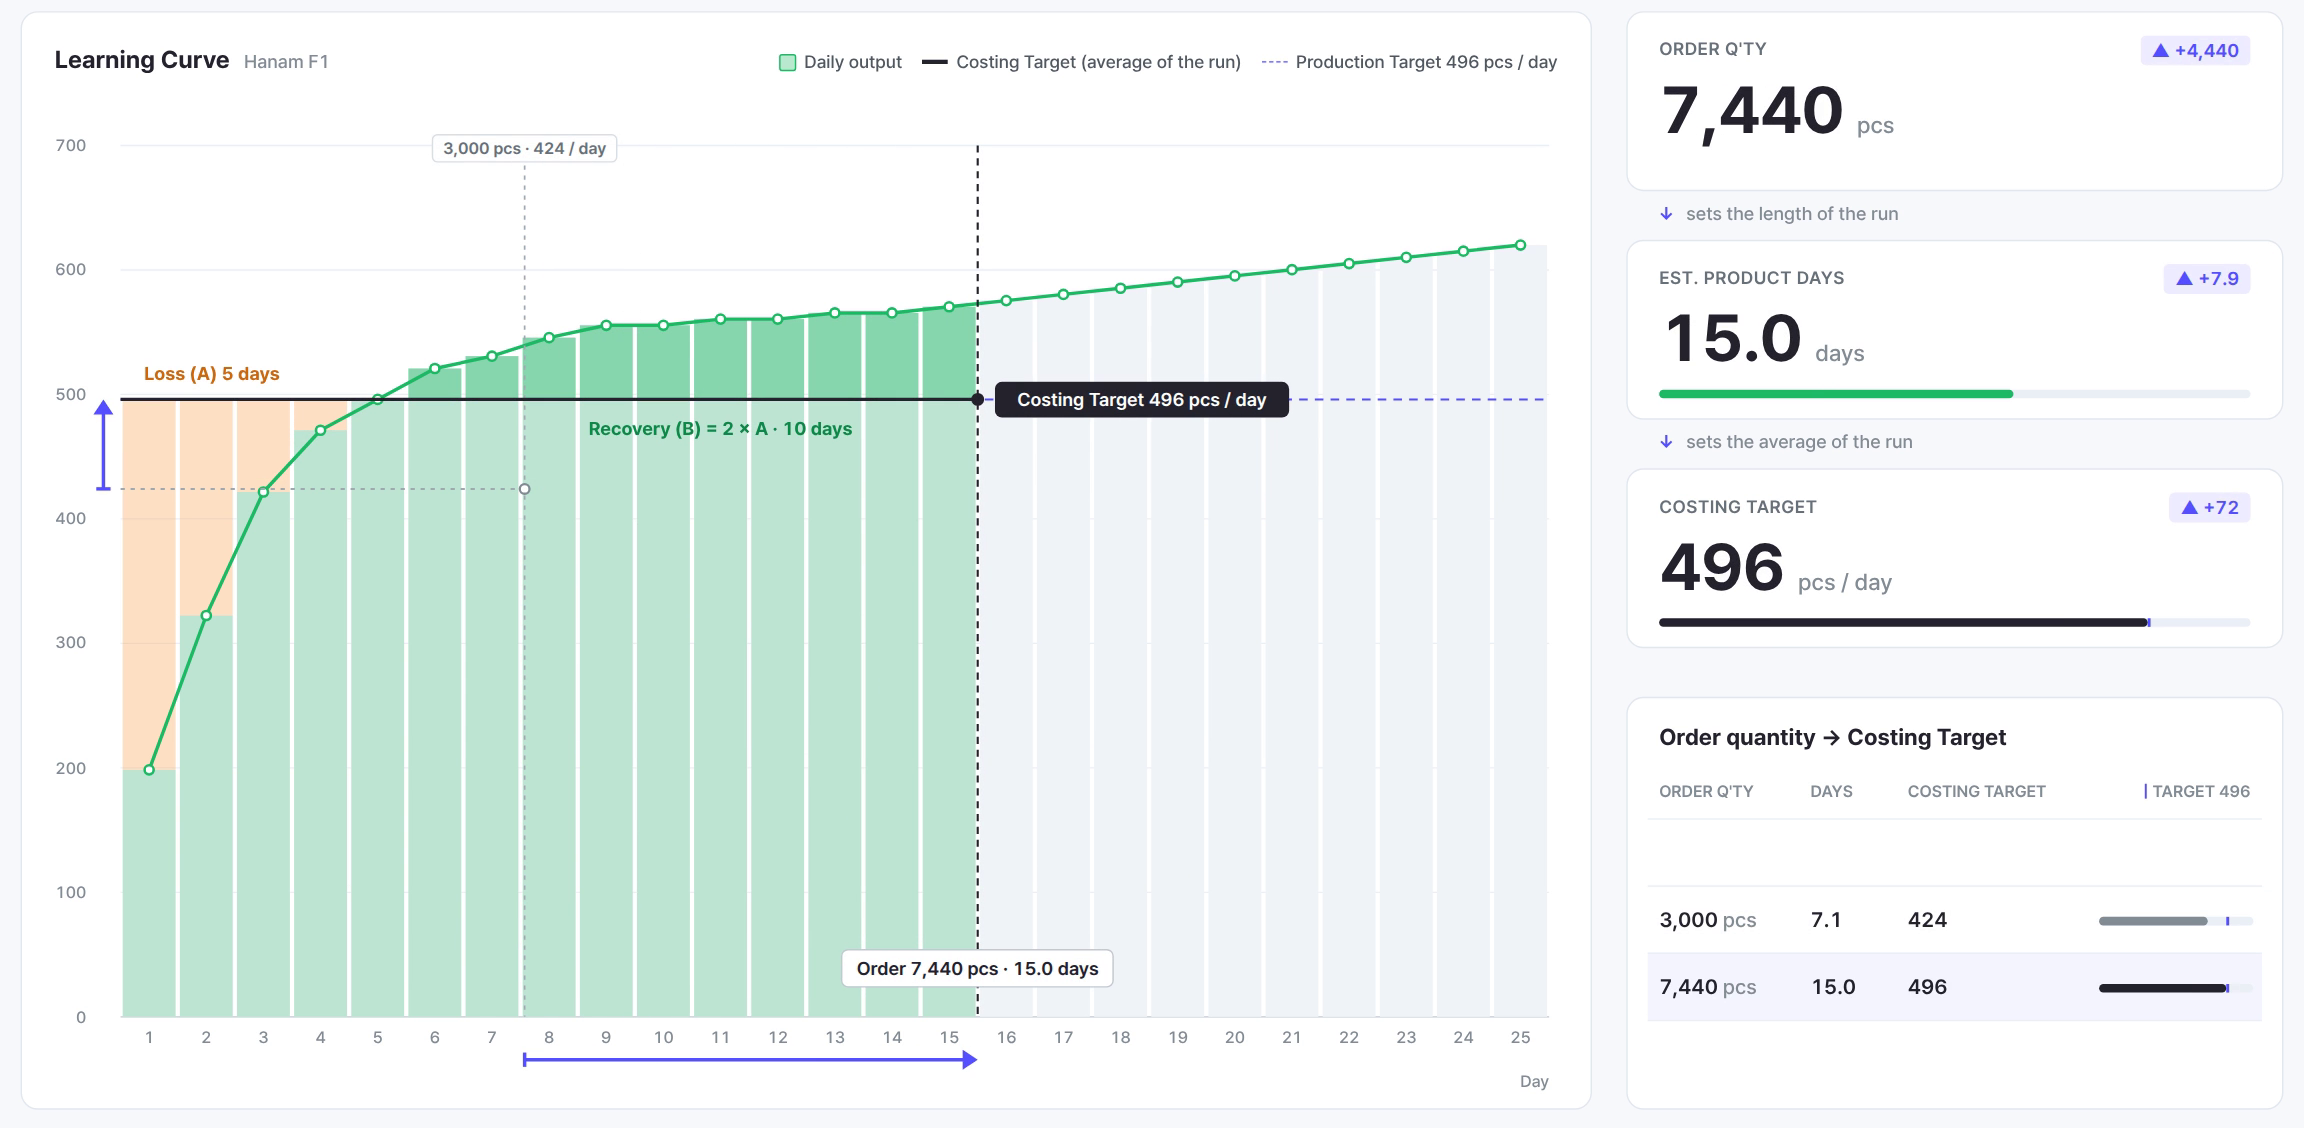Click the y-axis label 500
Viewport: 2304px width, 1128px height.
point(70,394)
